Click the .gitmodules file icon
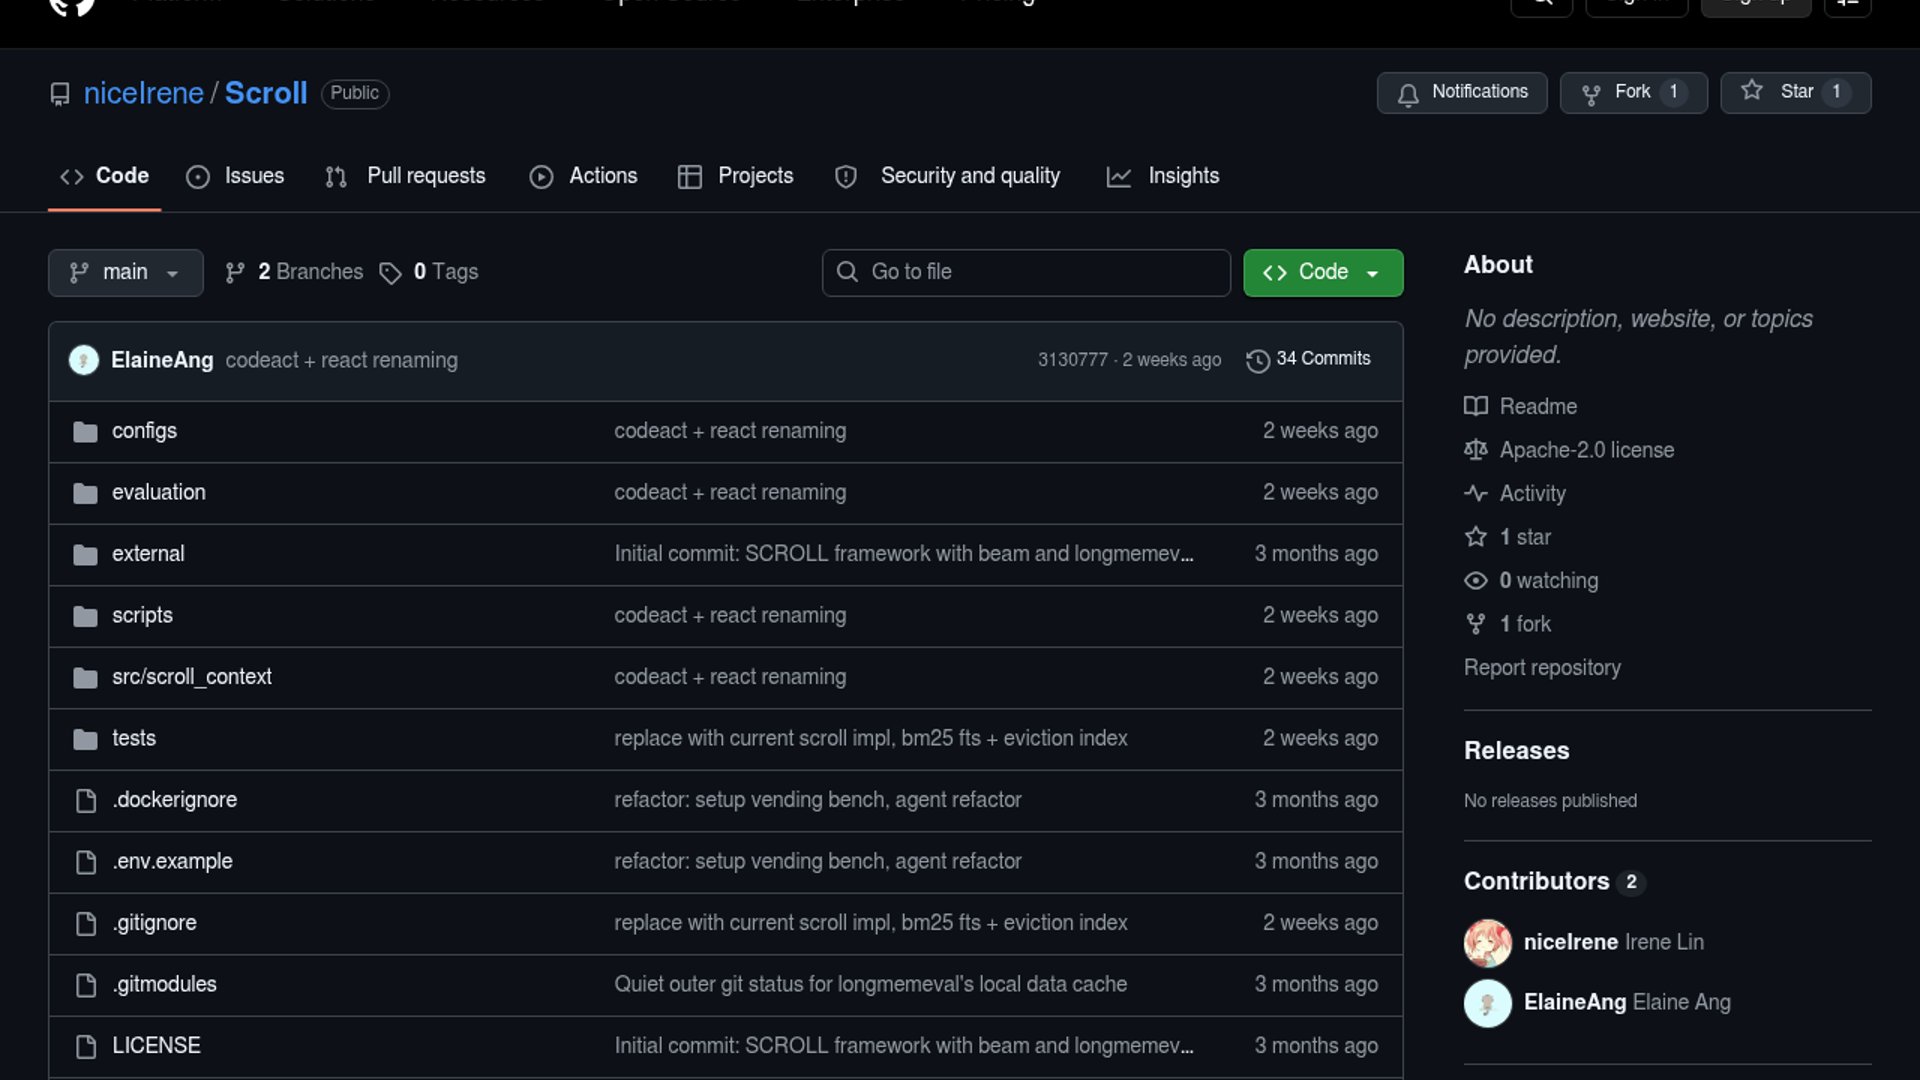The height and width of the screenshot is (1080, 1920). 86,985
